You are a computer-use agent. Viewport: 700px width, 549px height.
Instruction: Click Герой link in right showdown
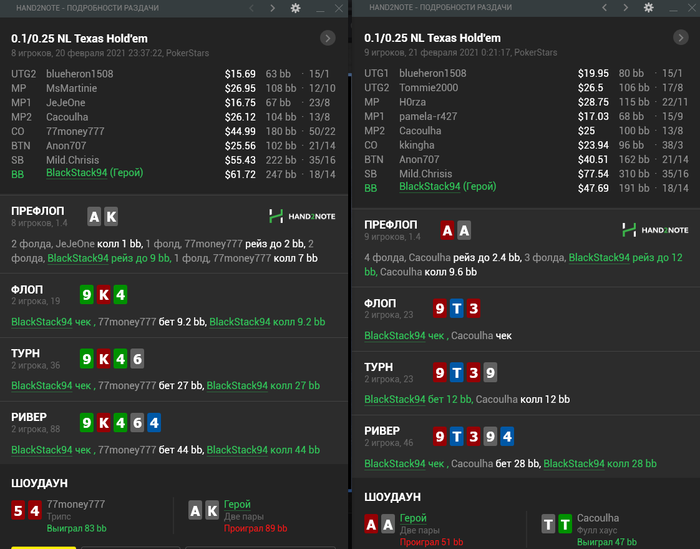413,518
